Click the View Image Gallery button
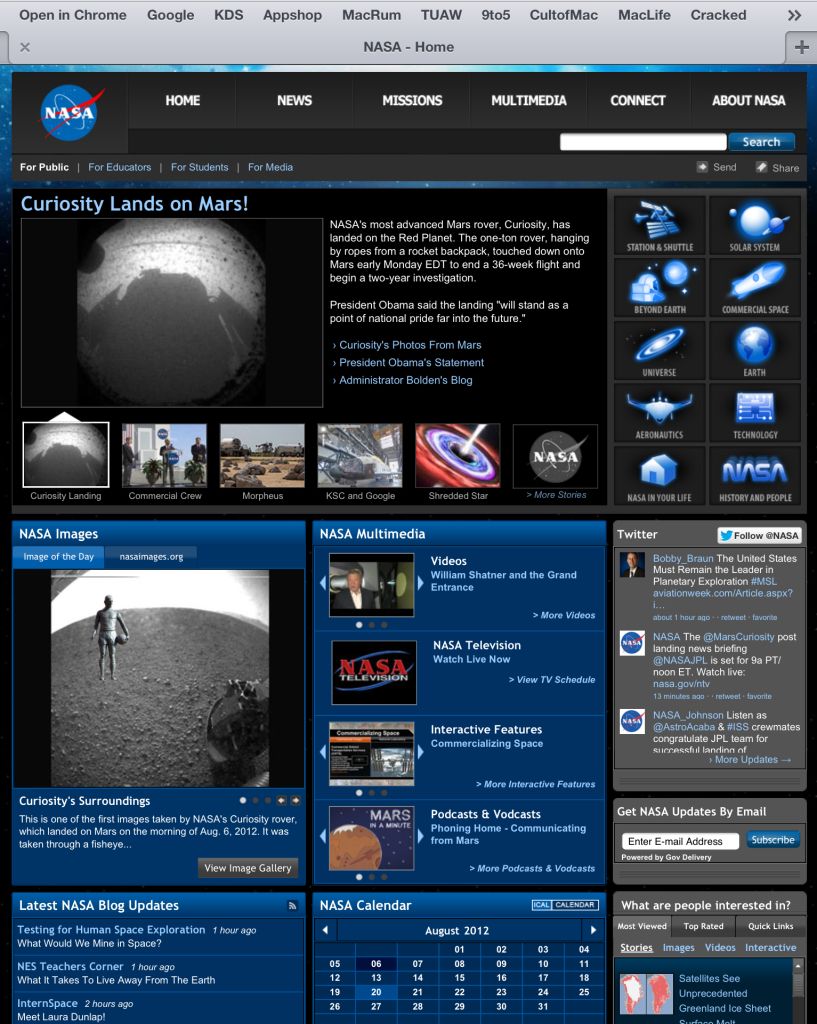 [248, 868]
